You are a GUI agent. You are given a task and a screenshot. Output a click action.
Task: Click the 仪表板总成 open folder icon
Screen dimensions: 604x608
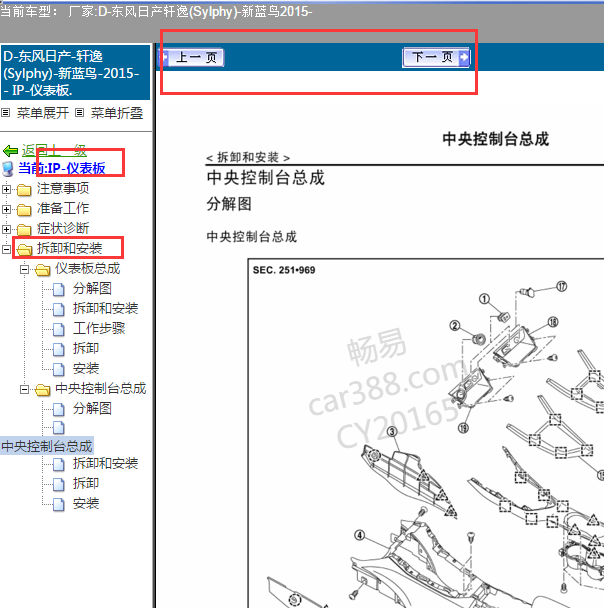click(43, 269)
